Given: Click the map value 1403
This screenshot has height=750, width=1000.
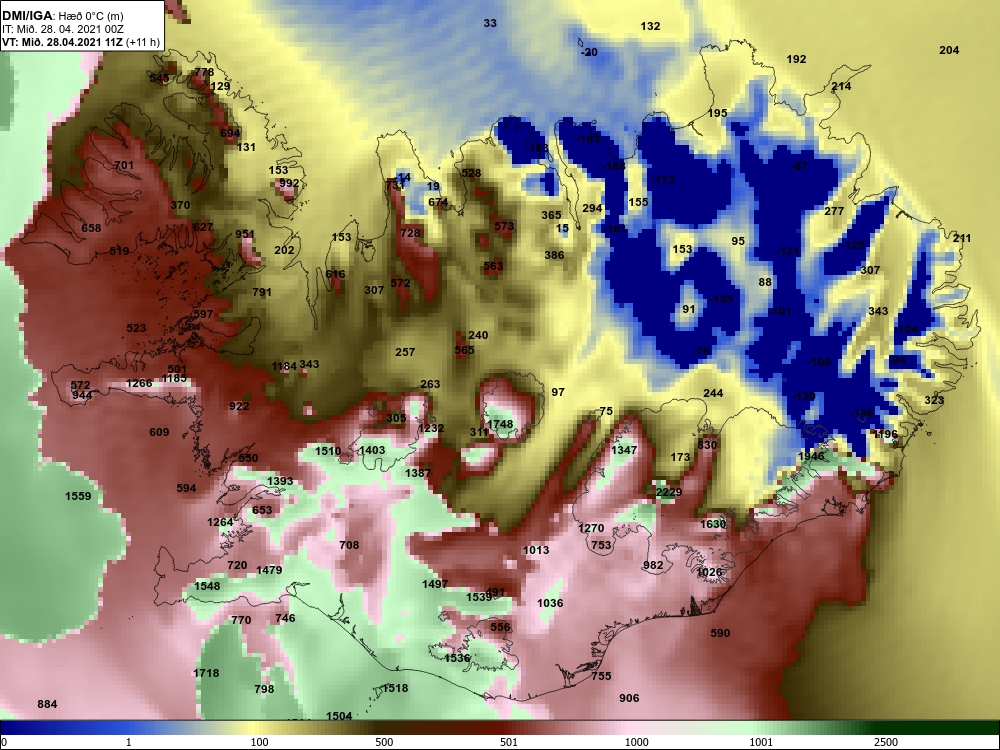Looking at the screenshot, I should pyautogui.click(x=372, y=450).
